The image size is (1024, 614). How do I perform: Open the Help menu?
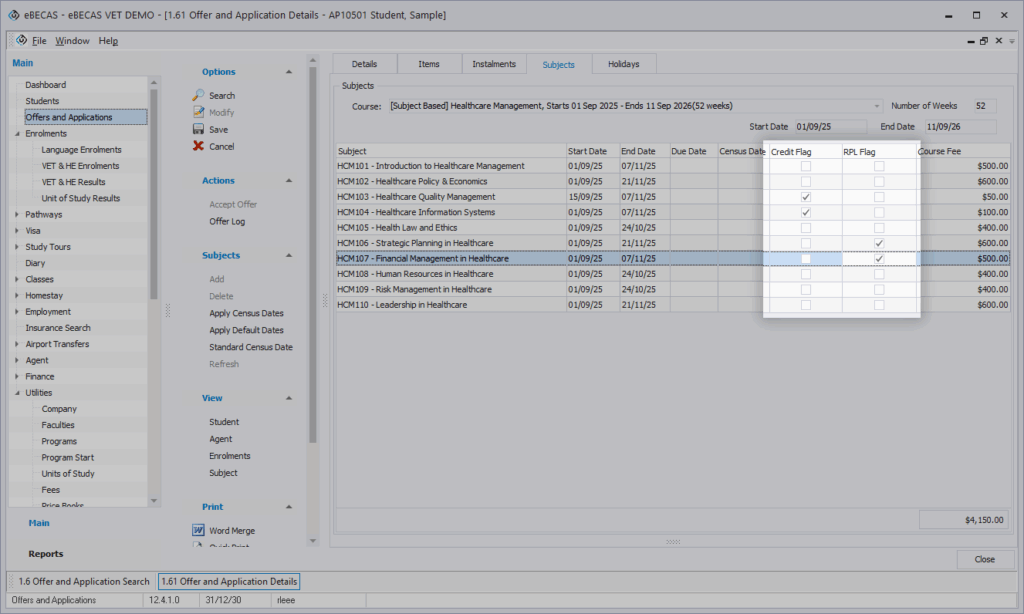pos(108,40)
